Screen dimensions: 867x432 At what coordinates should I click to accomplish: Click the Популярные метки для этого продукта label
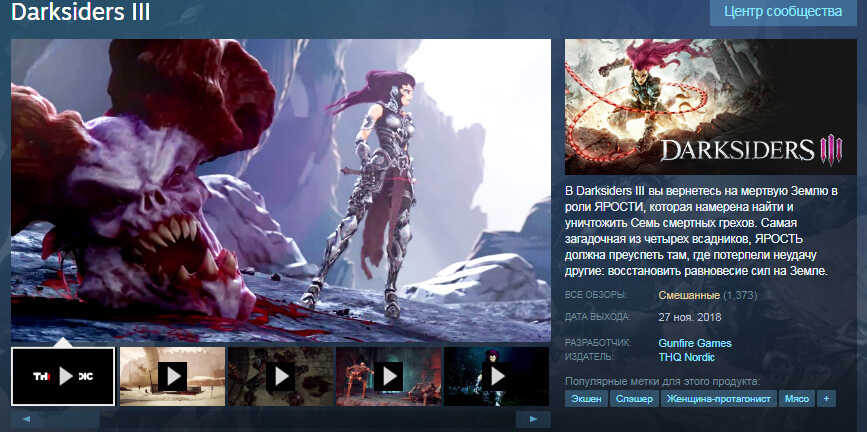pos(663,381)
